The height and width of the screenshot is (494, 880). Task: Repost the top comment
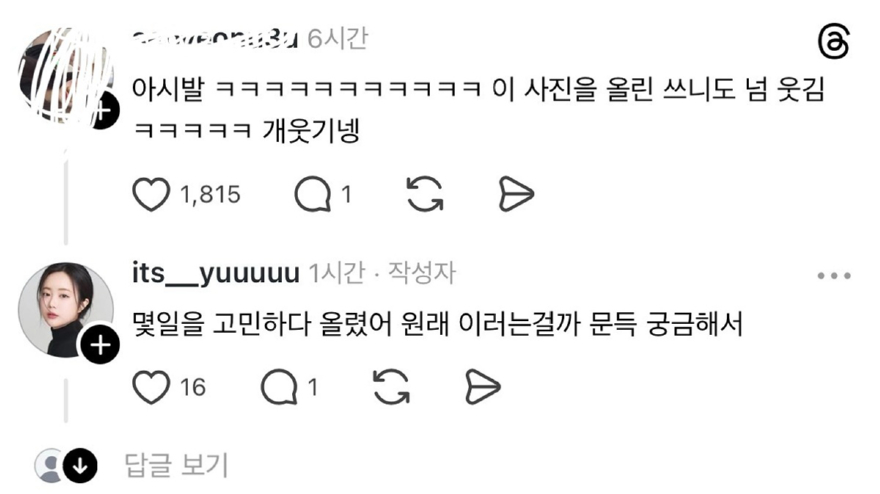click(x=425, y=194)
